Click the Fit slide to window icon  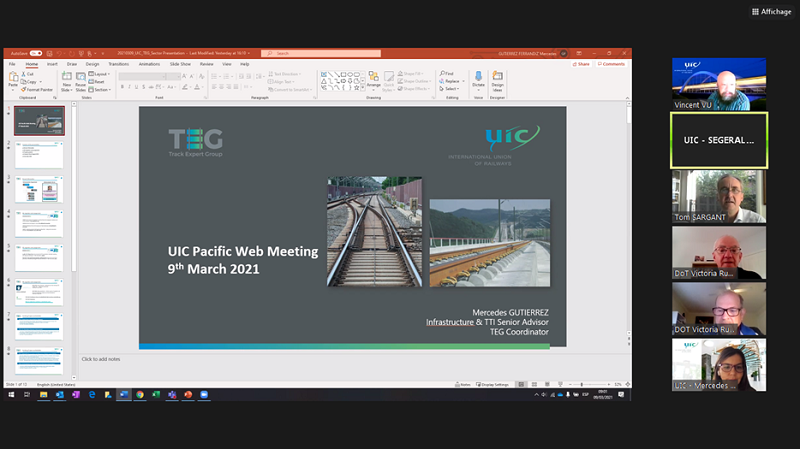pyautogui.click(x=628, y=384)
